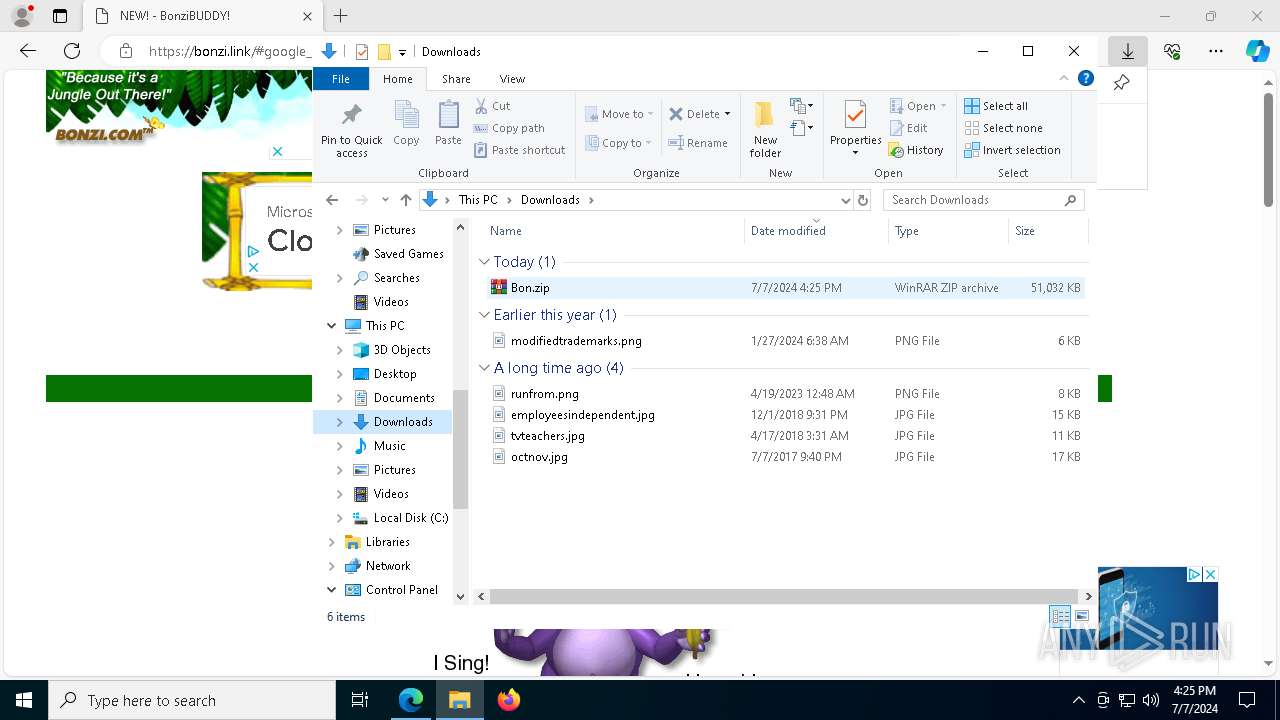Click Select none in ribbon
1280x720 pixels.
point(1003,128)
